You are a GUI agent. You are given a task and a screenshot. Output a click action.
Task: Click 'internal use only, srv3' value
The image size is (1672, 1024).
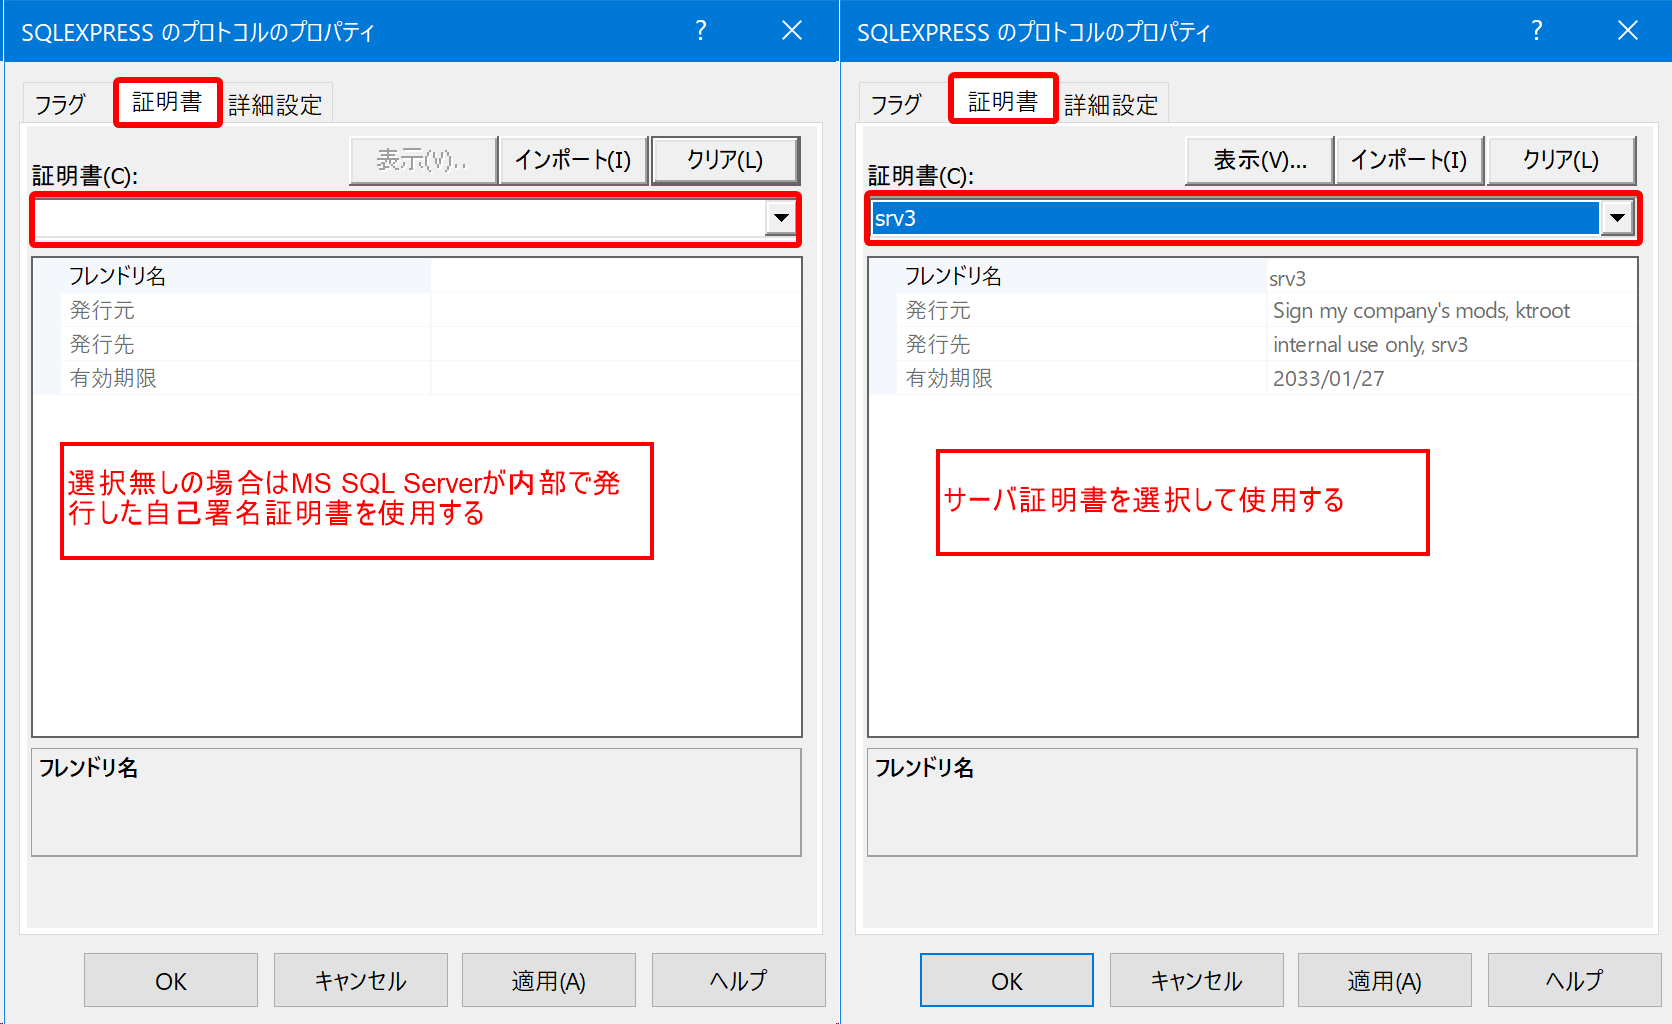[1370, 345]
